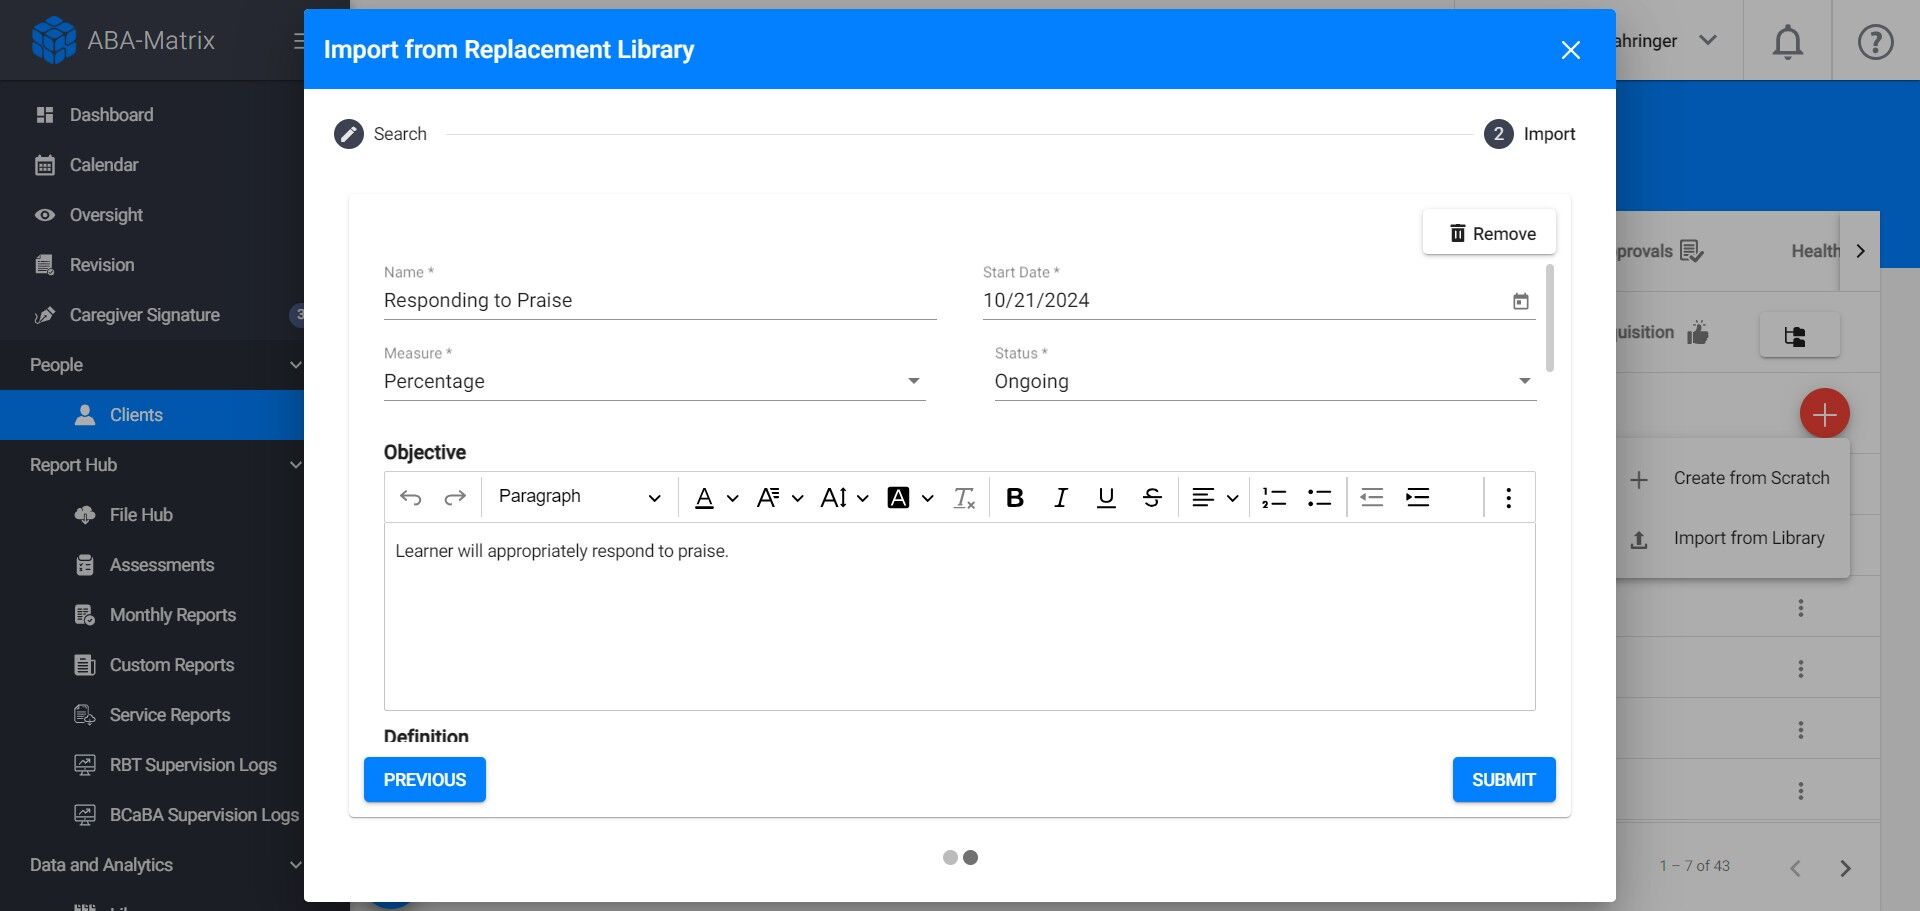Increase paragraph indent
Viewport: 1920px width, 911px height.
point(1418,497)
